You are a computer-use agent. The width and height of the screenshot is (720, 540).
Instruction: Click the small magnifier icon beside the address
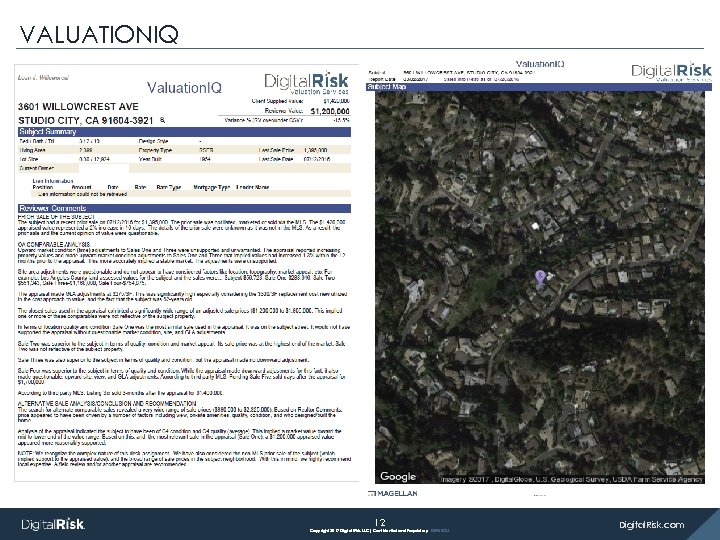[x=163, y=120]
